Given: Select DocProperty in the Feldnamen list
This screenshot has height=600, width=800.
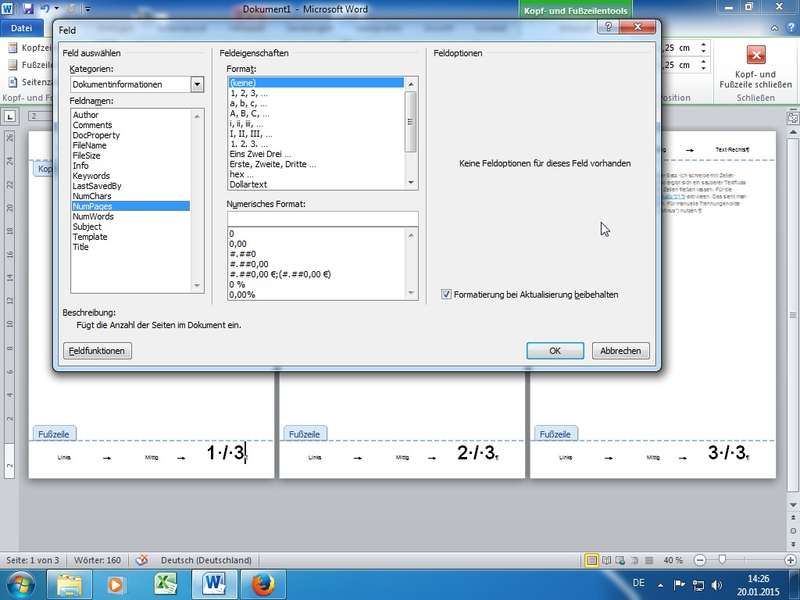Looking at the screenshot, I should click(96, 135).
